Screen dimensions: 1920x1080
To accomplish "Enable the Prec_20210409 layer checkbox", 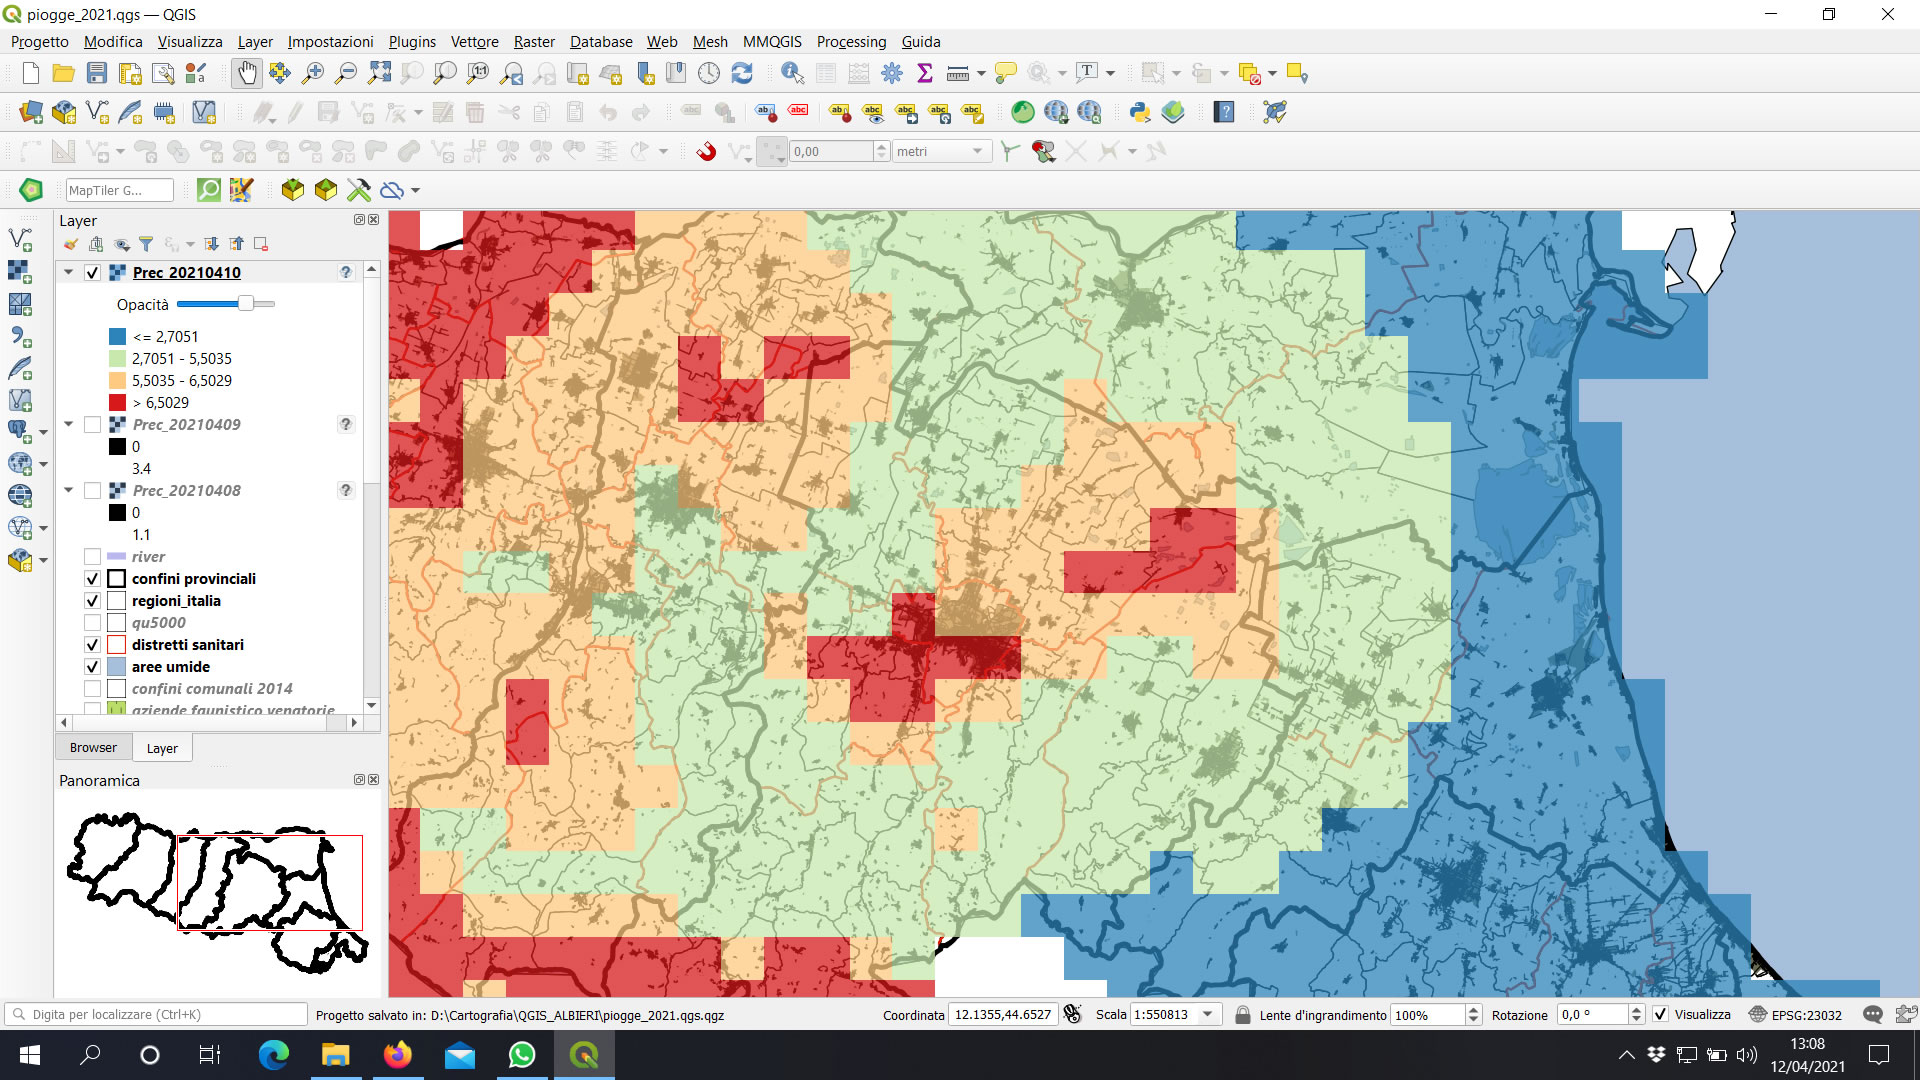I will (92, 425).
